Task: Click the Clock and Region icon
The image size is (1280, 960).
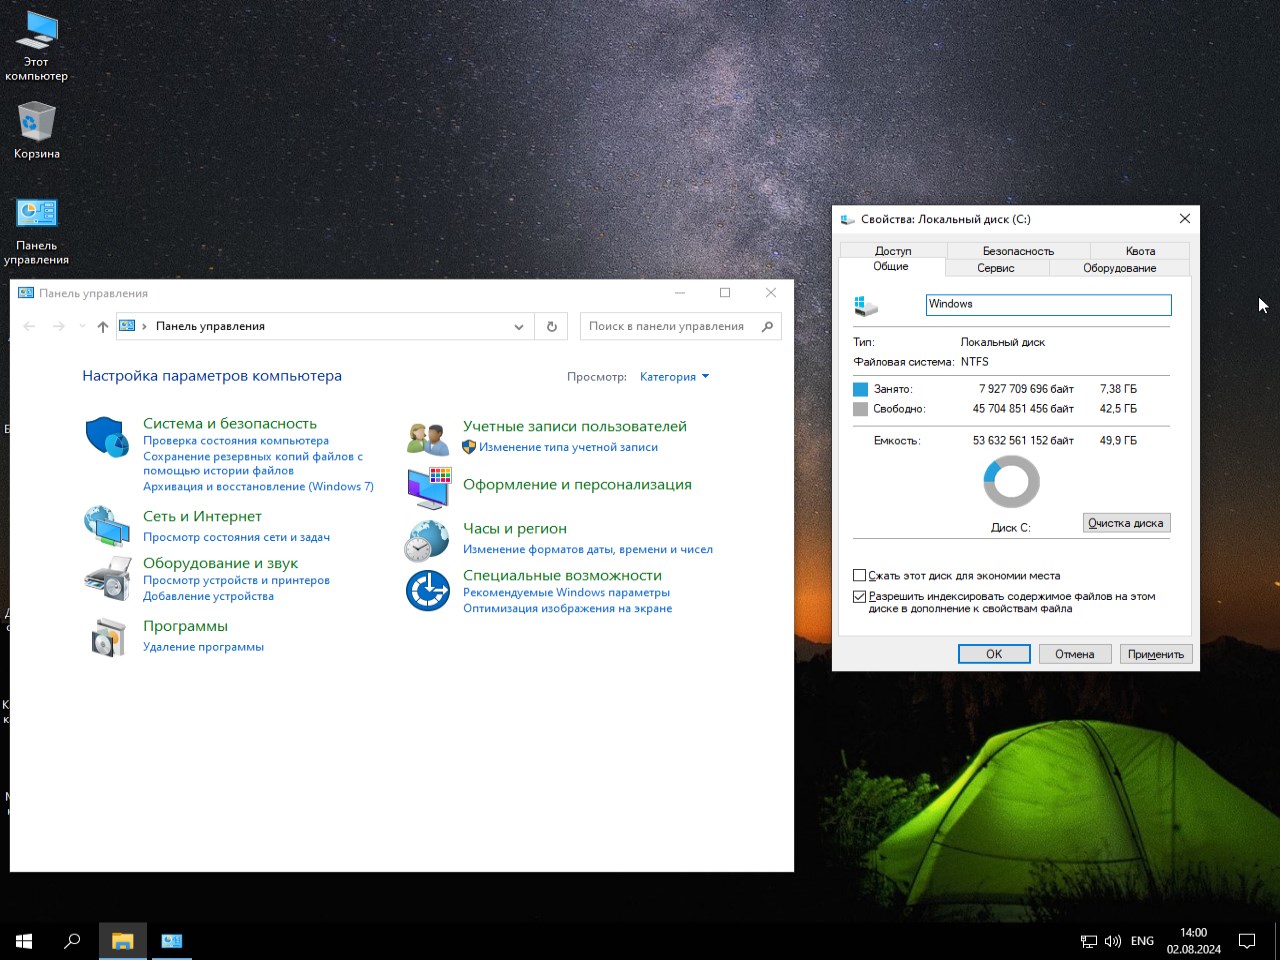Action: (x=428, y=540)
